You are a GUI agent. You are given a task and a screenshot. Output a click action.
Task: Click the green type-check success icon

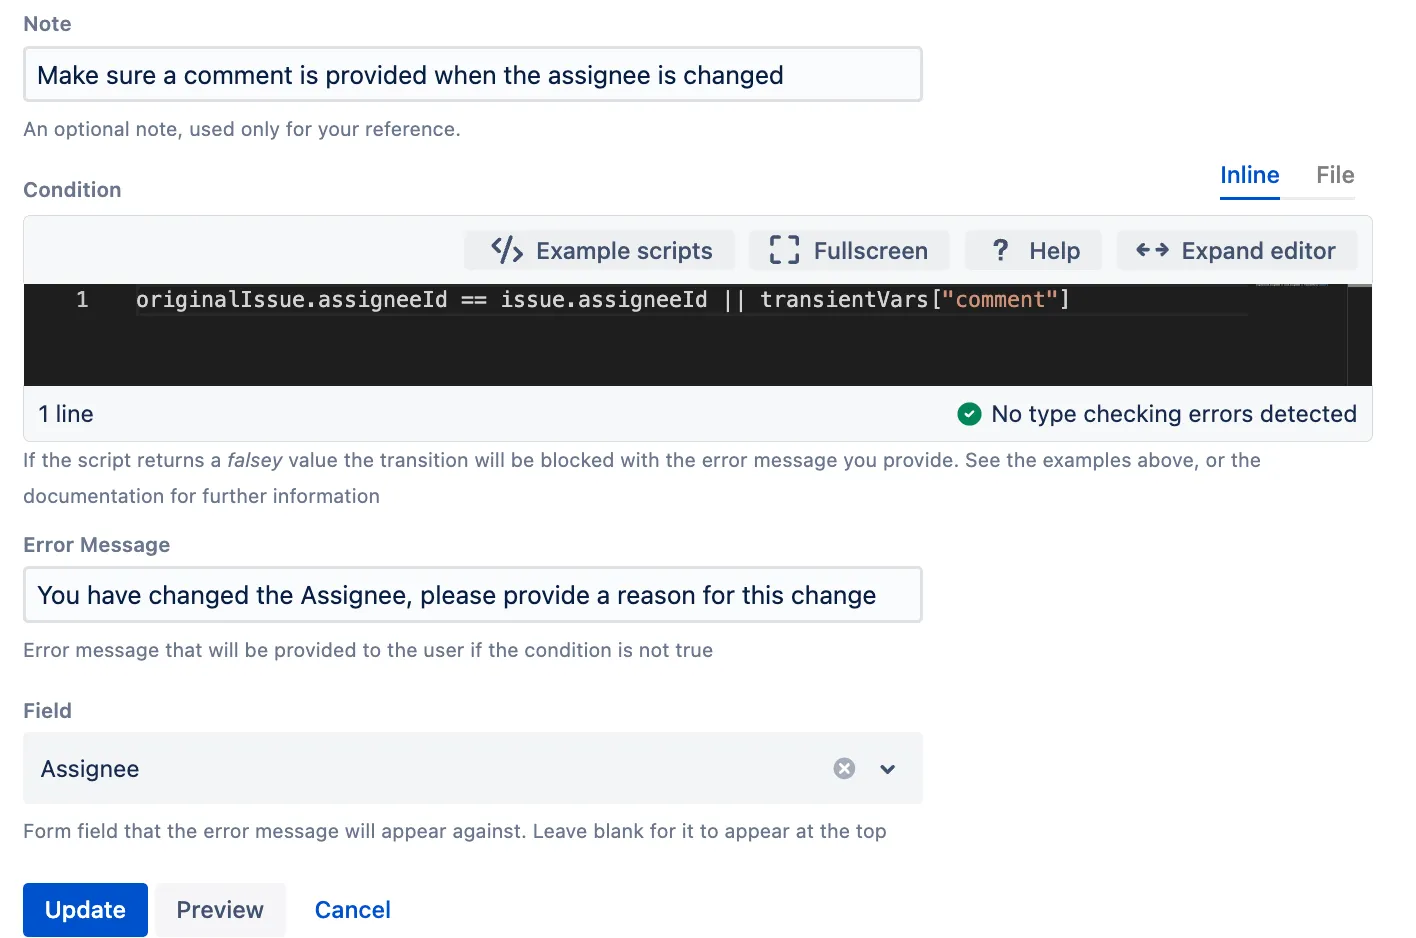(969, 414)
